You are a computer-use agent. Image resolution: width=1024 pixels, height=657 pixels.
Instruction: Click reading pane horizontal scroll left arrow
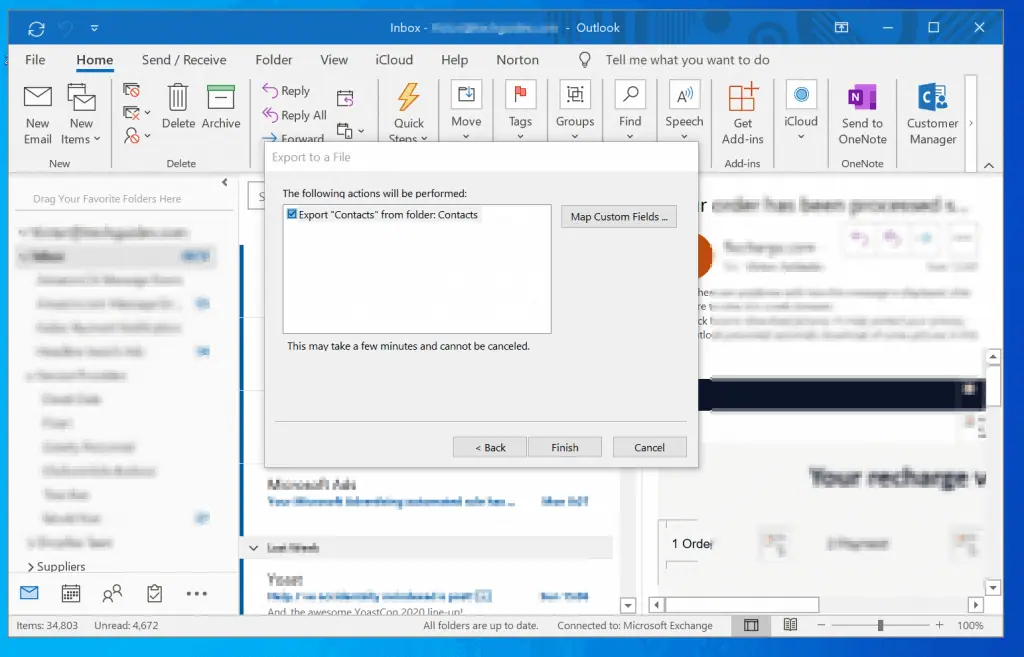pyautogui.click(x=656, y=605)
